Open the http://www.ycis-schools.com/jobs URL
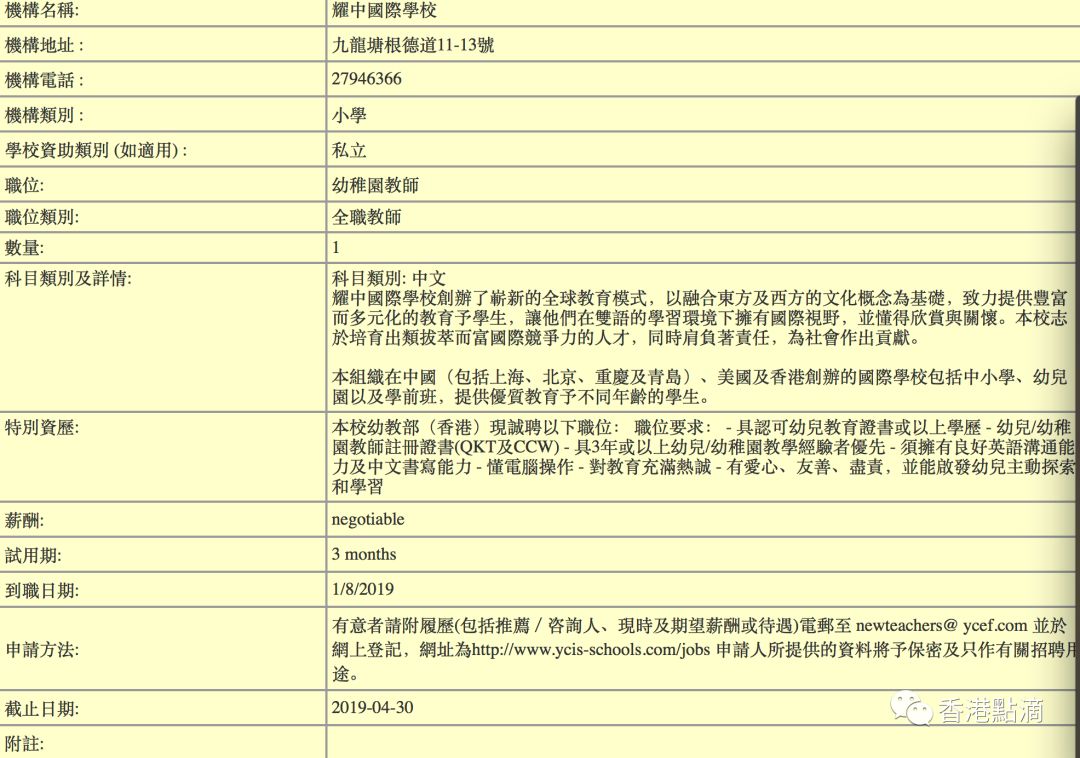 (590, 650)
